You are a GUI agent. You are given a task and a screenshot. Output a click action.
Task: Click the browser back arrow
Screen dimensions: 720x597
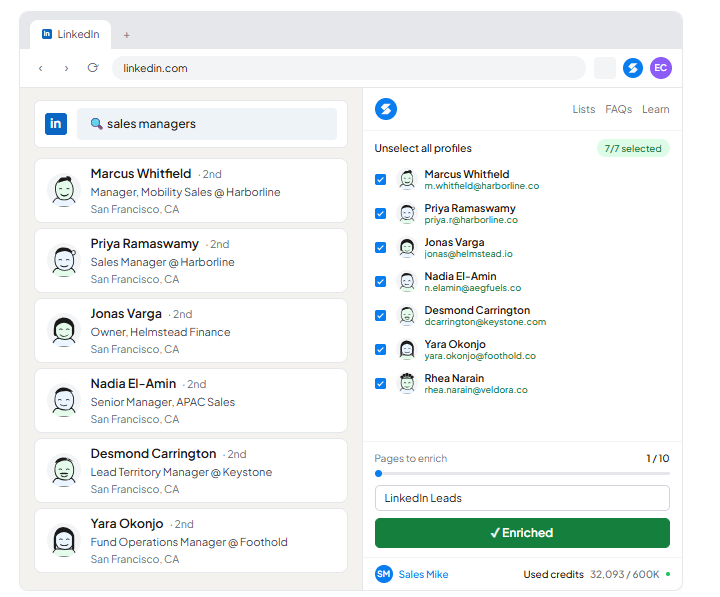[x=40, y=68]
